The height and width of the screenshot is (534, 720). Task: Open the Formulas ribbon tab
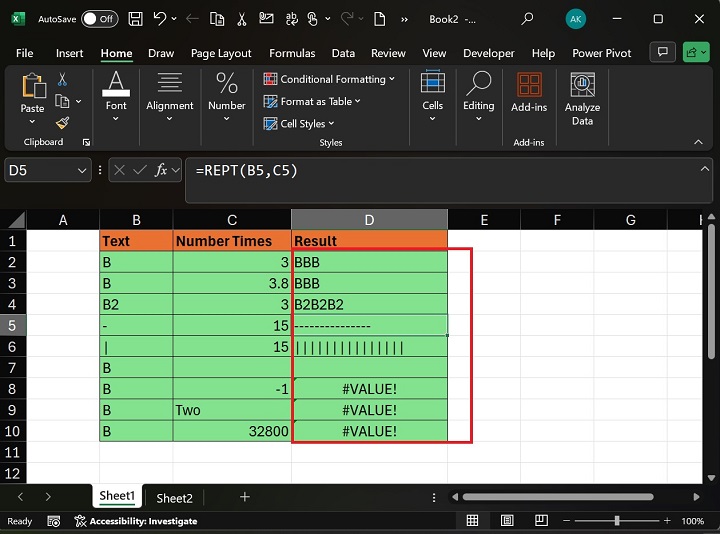292,53
